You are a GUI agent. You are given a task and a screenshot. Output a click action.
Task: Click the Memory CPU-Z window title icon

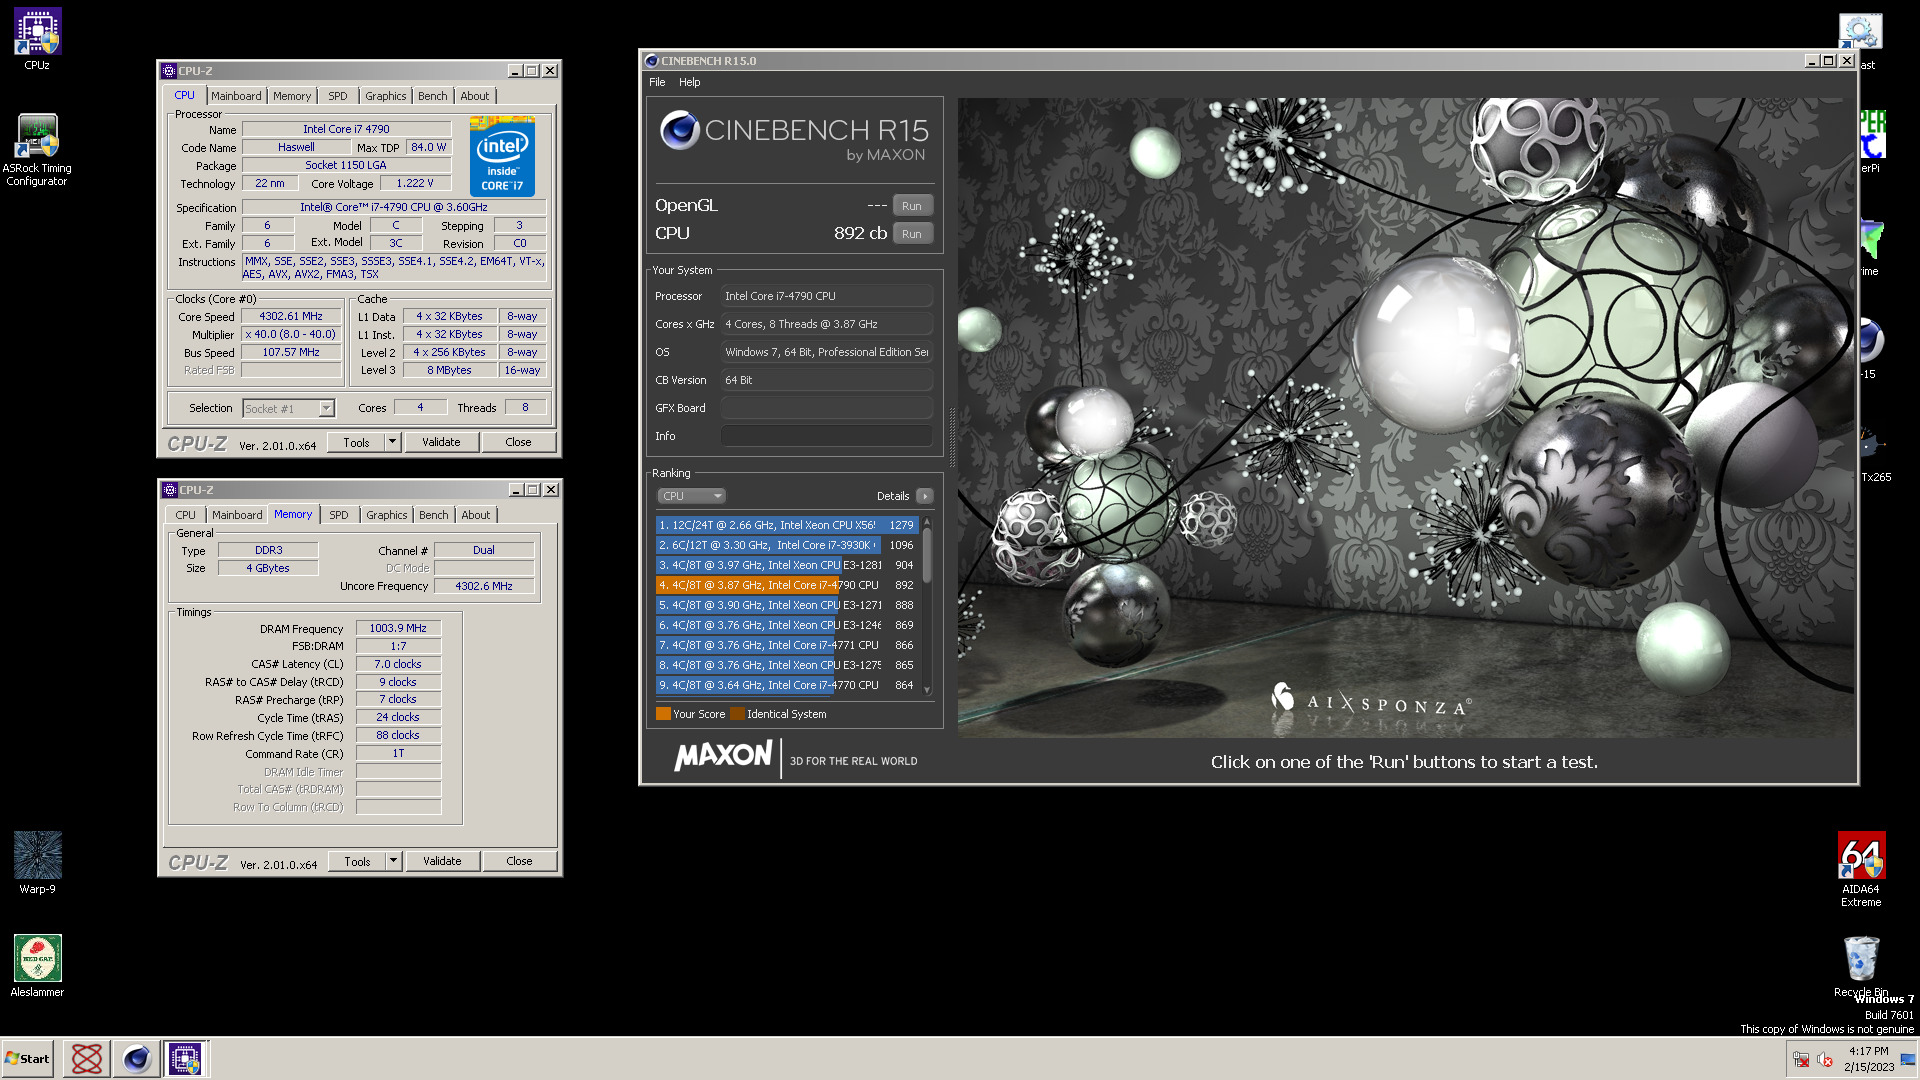[x=170, y=490]
